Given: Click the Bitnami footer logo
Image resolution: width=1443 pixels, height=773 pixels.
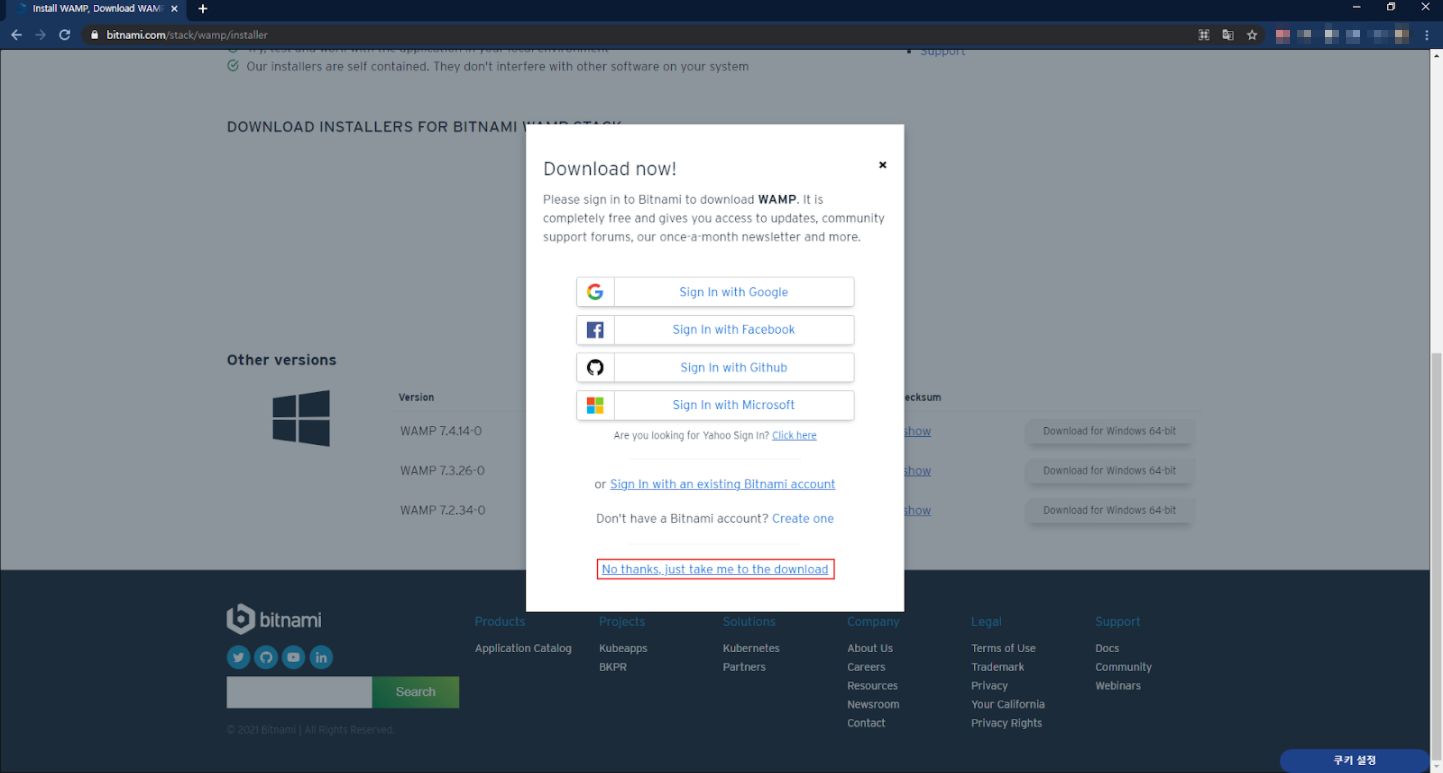Looking at the screenshot, I should pos(275,619).
